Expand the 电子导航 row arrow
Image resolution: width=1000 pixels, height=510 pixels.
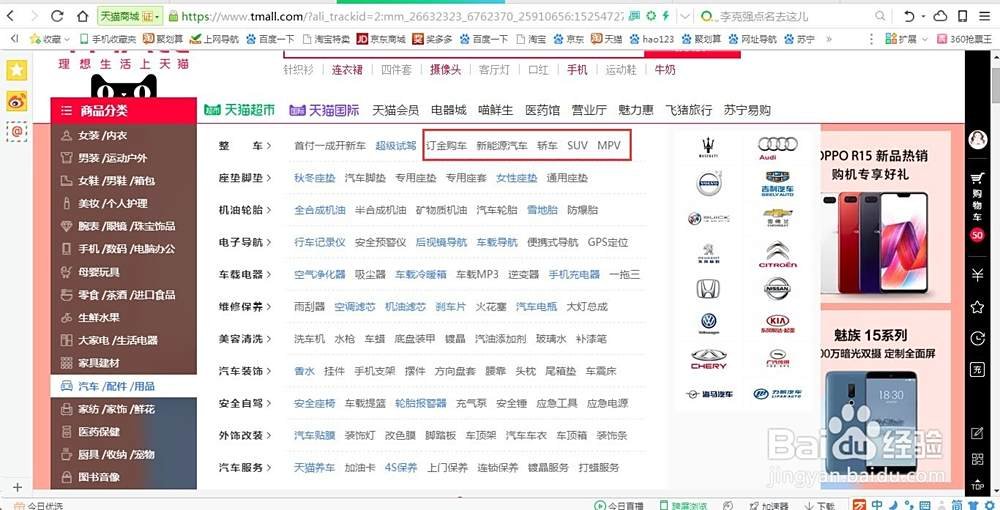pyautogui.click(x=268, y=242)
